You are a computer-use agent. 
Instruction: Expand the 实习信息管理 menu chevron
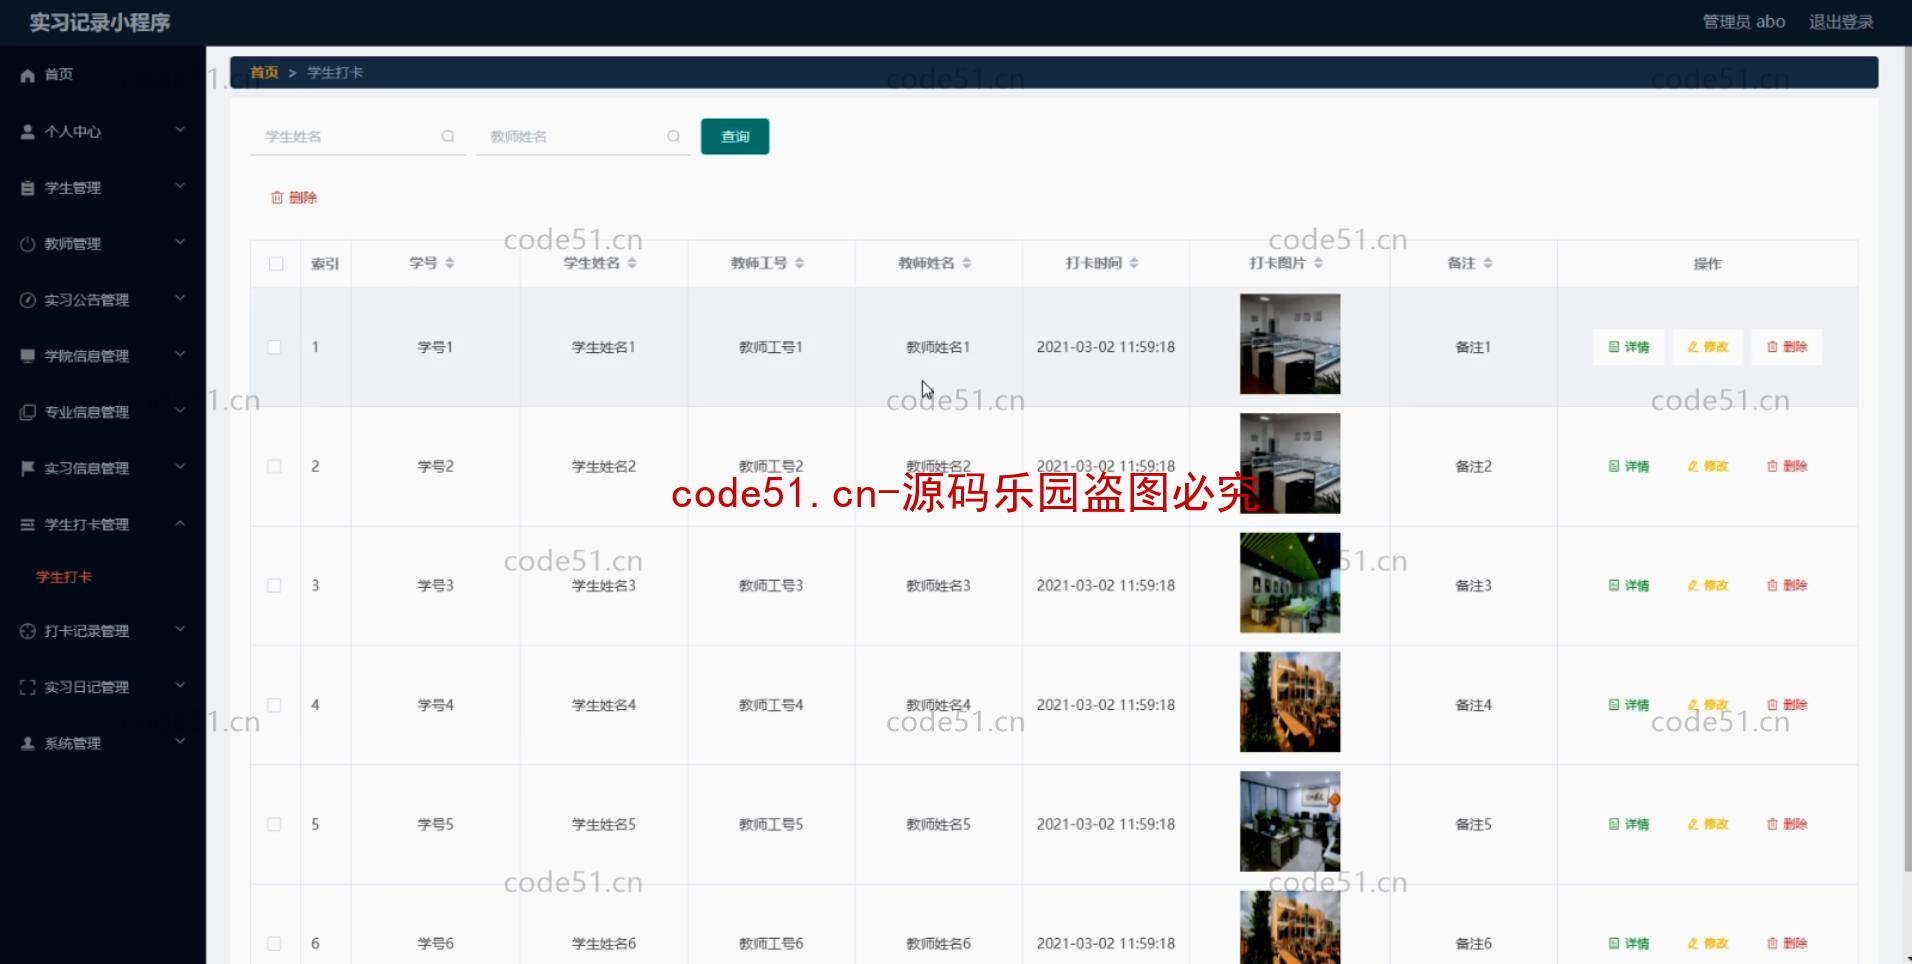click(180, 466)
